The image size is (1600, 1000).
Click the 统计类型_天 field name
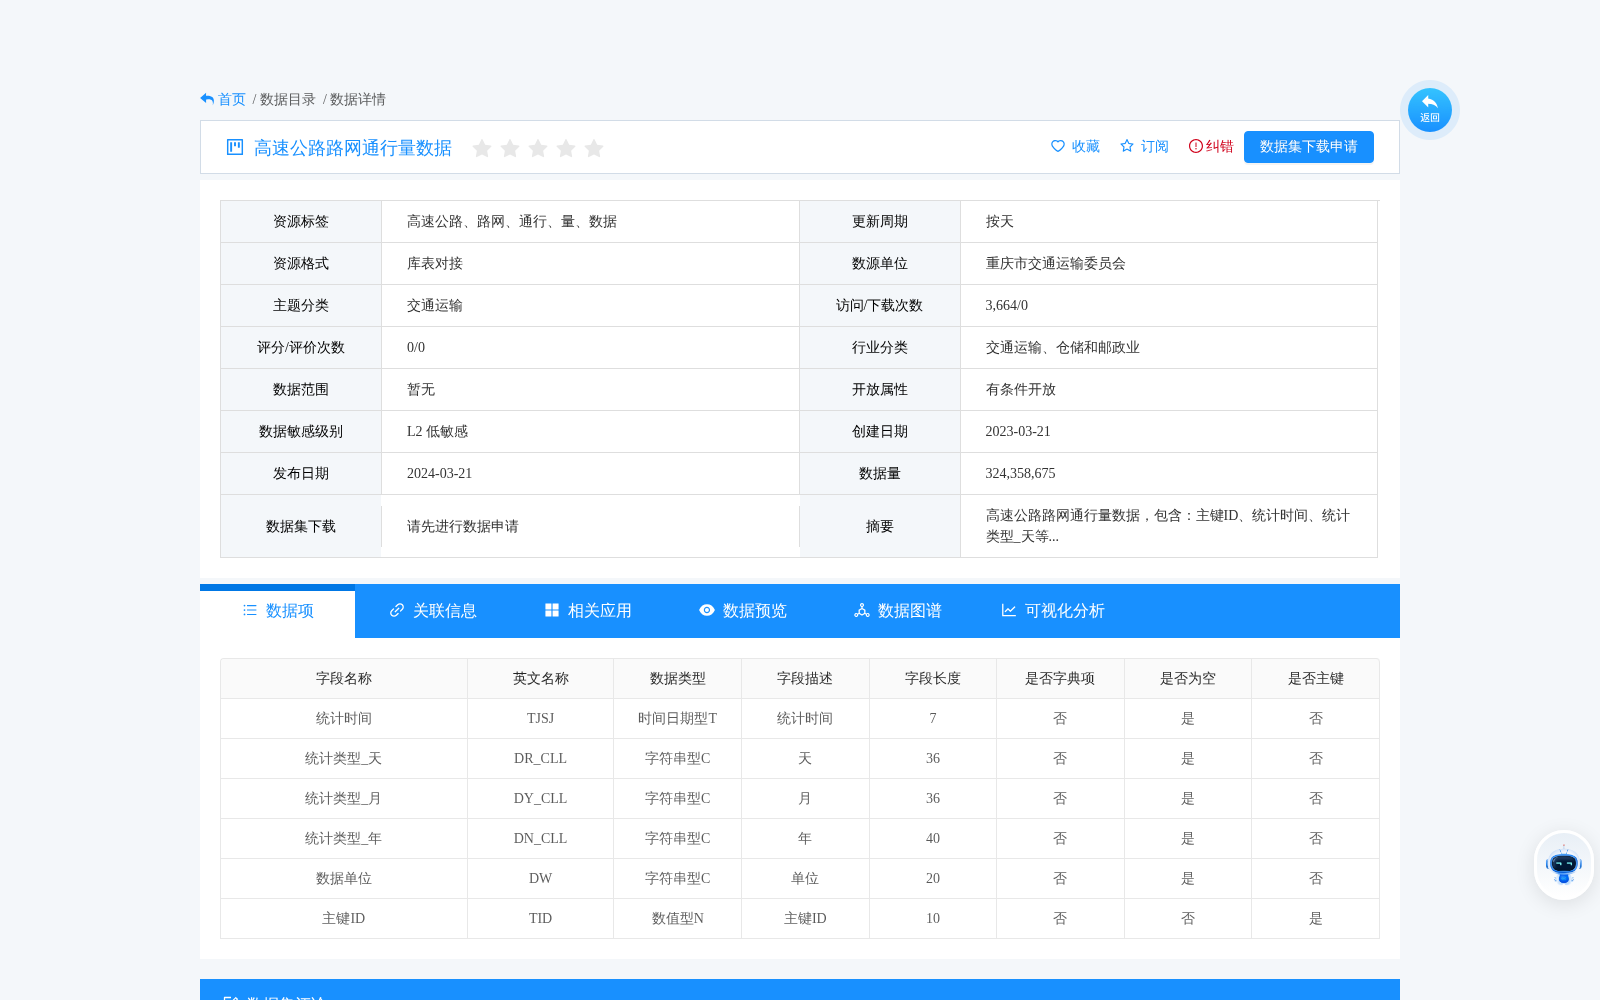tap(344, 759)
